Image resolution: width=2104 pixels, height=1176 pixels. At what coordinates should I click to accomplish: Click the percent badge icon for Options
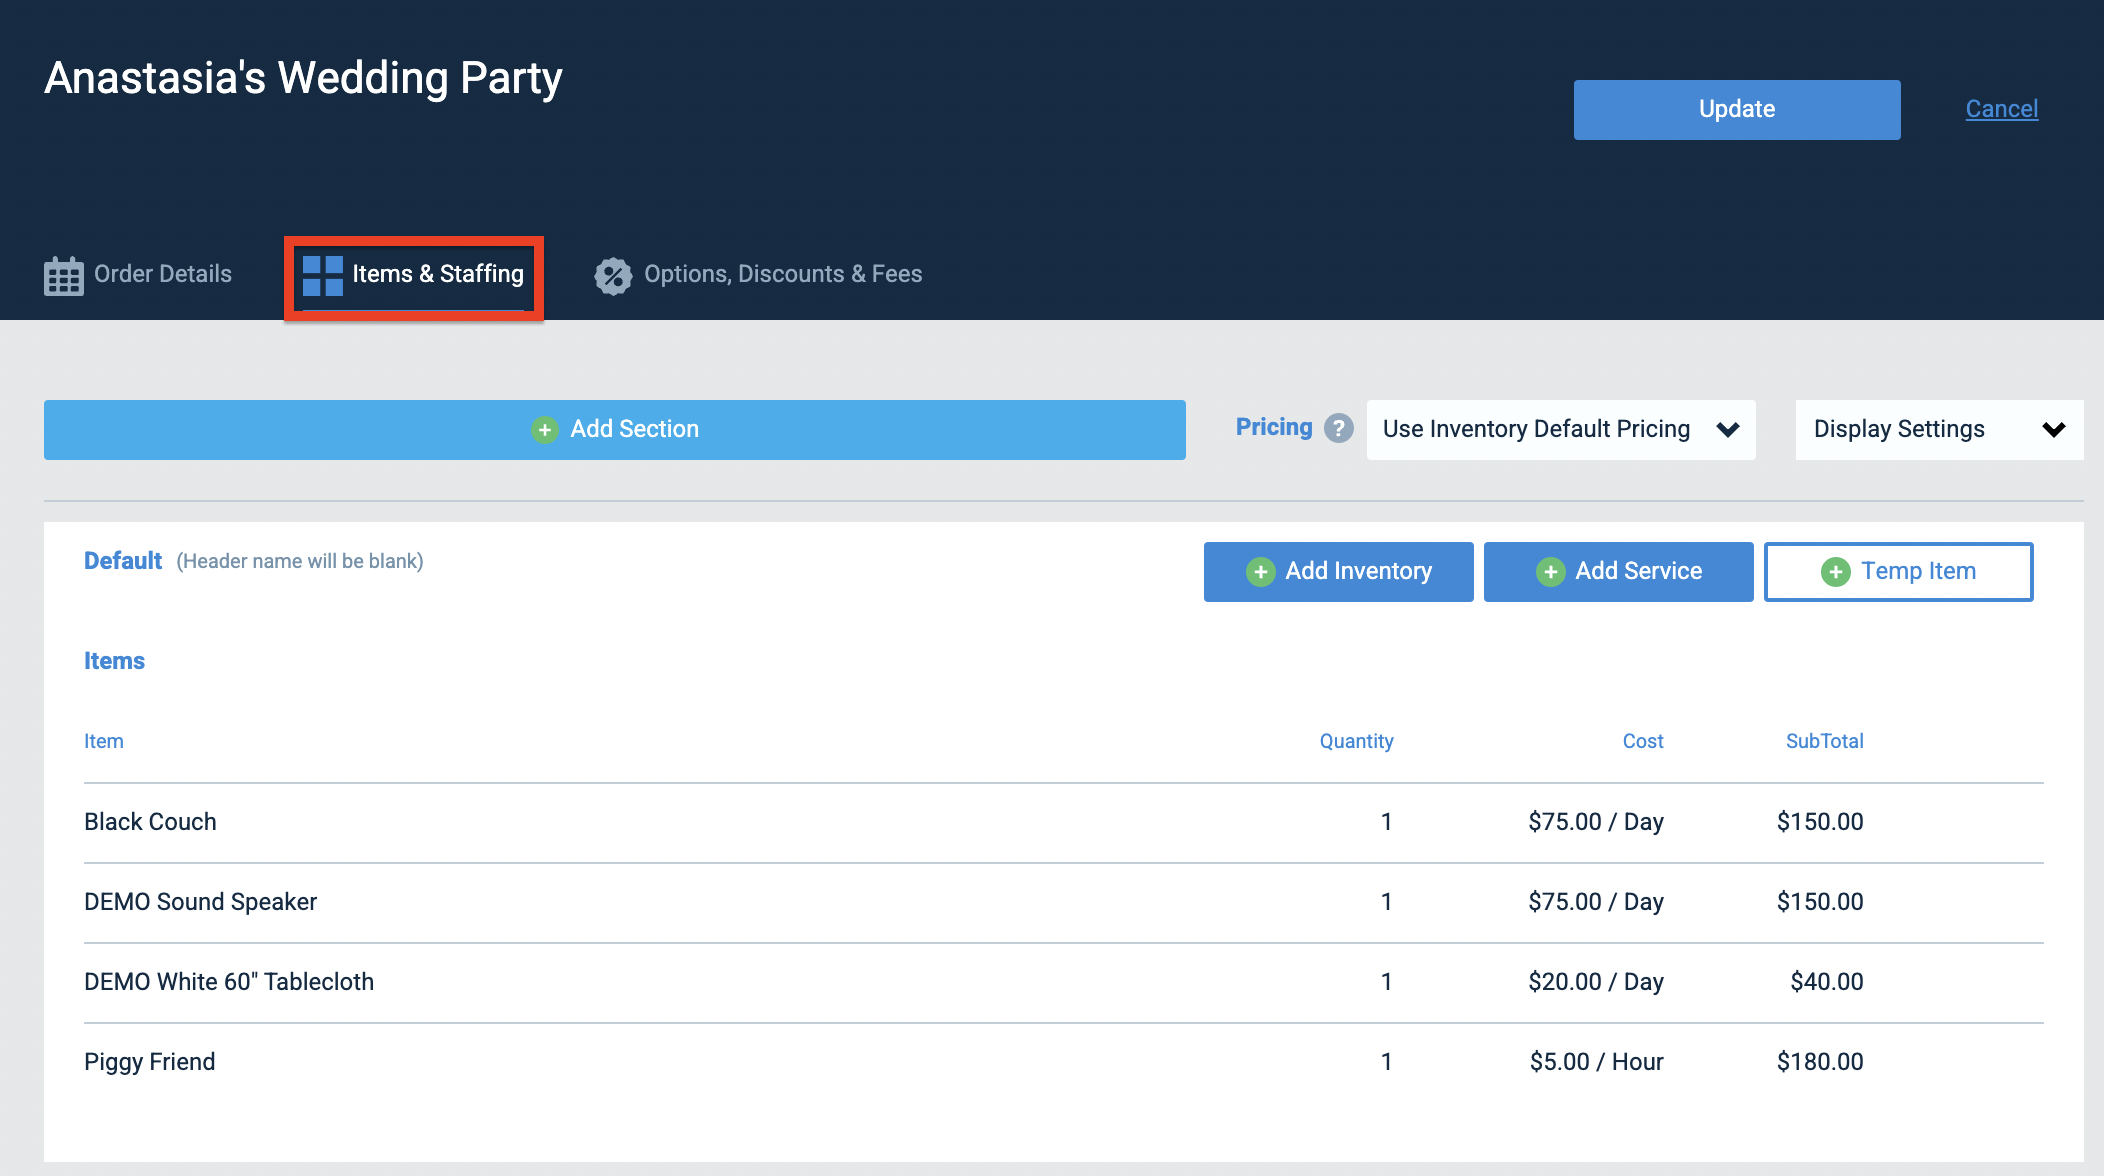coord(613,276)
